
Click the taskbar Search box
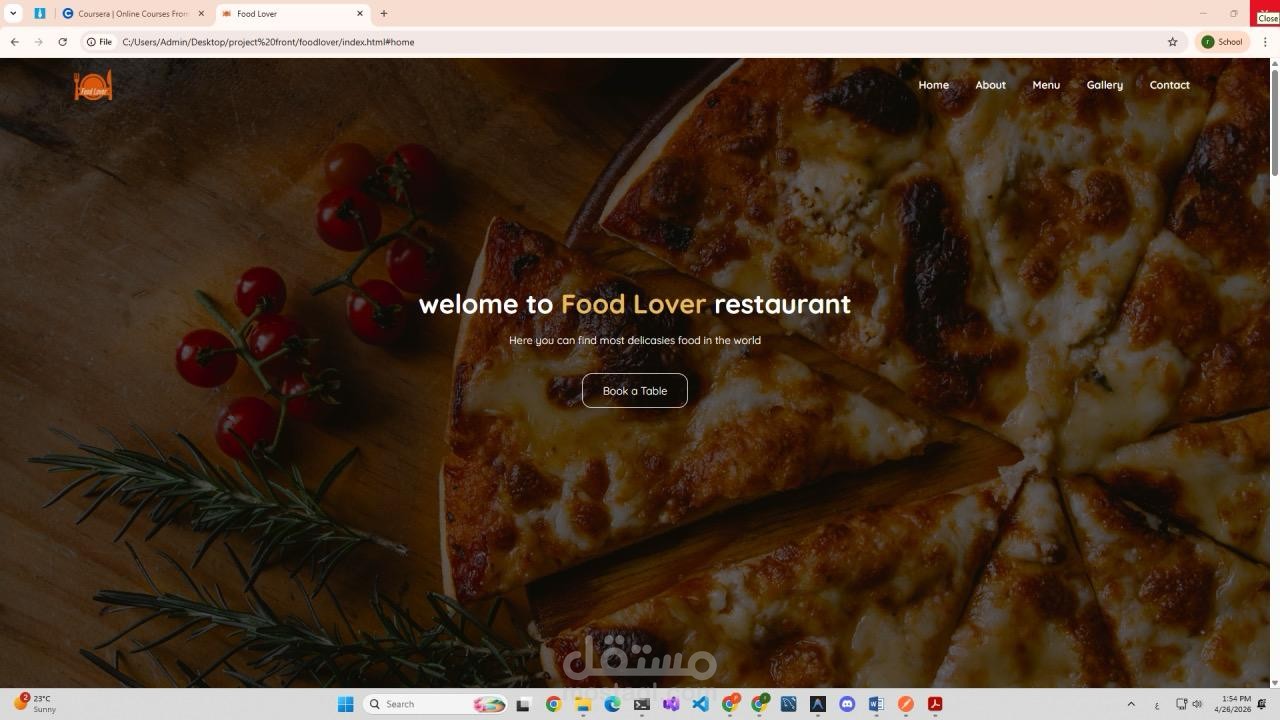coord(435,704)
